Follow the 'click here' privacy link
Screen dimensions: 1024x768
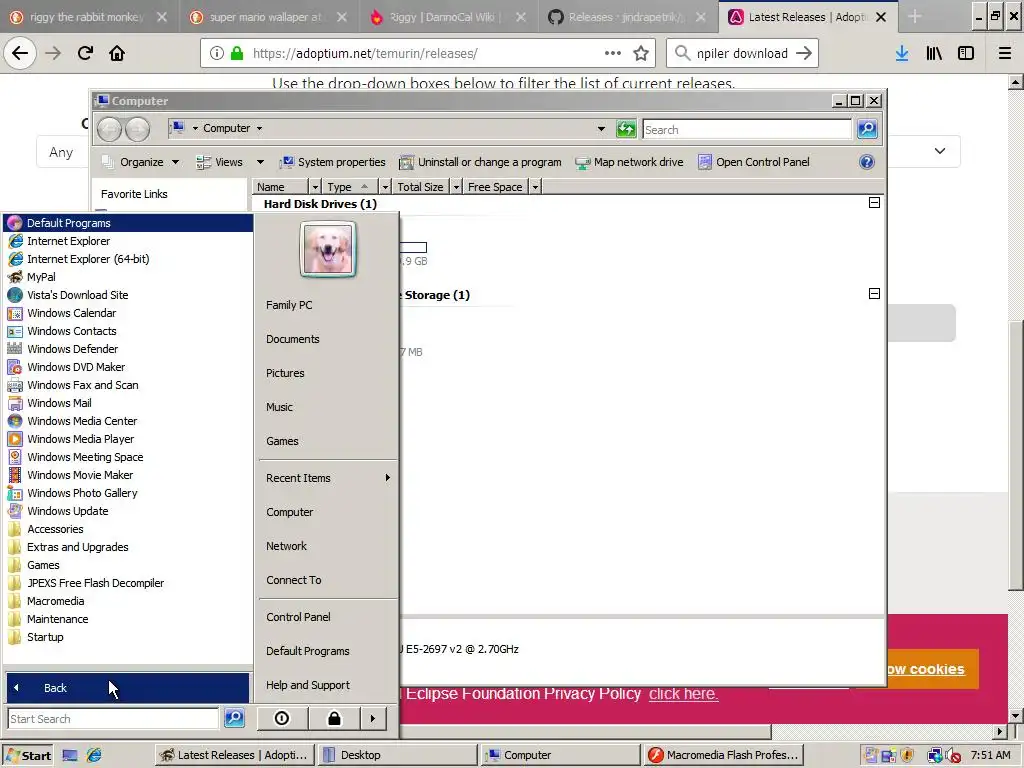tap(683, 694)
